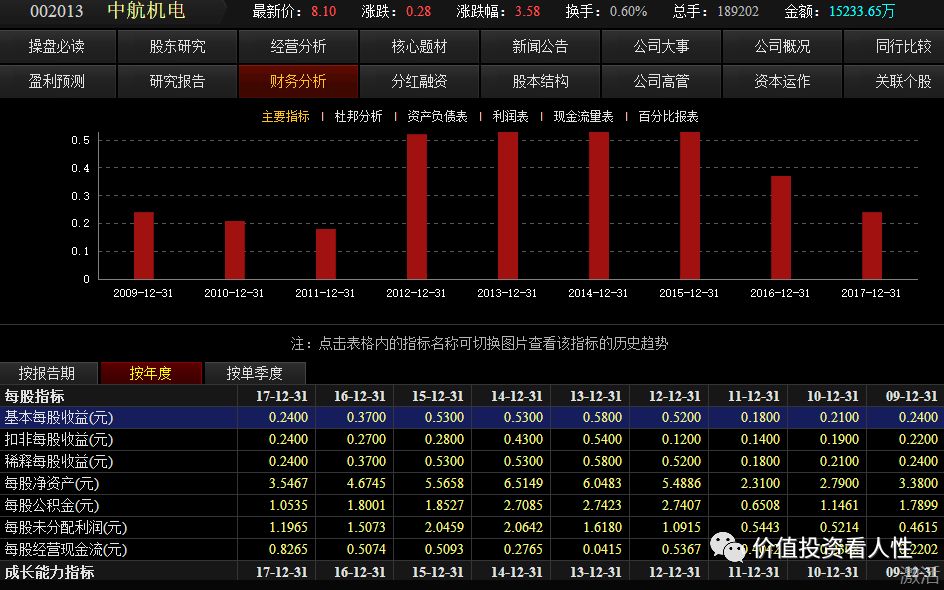
Task: Click the 成长能力指标 section header
Action: (x=49, y=572)
